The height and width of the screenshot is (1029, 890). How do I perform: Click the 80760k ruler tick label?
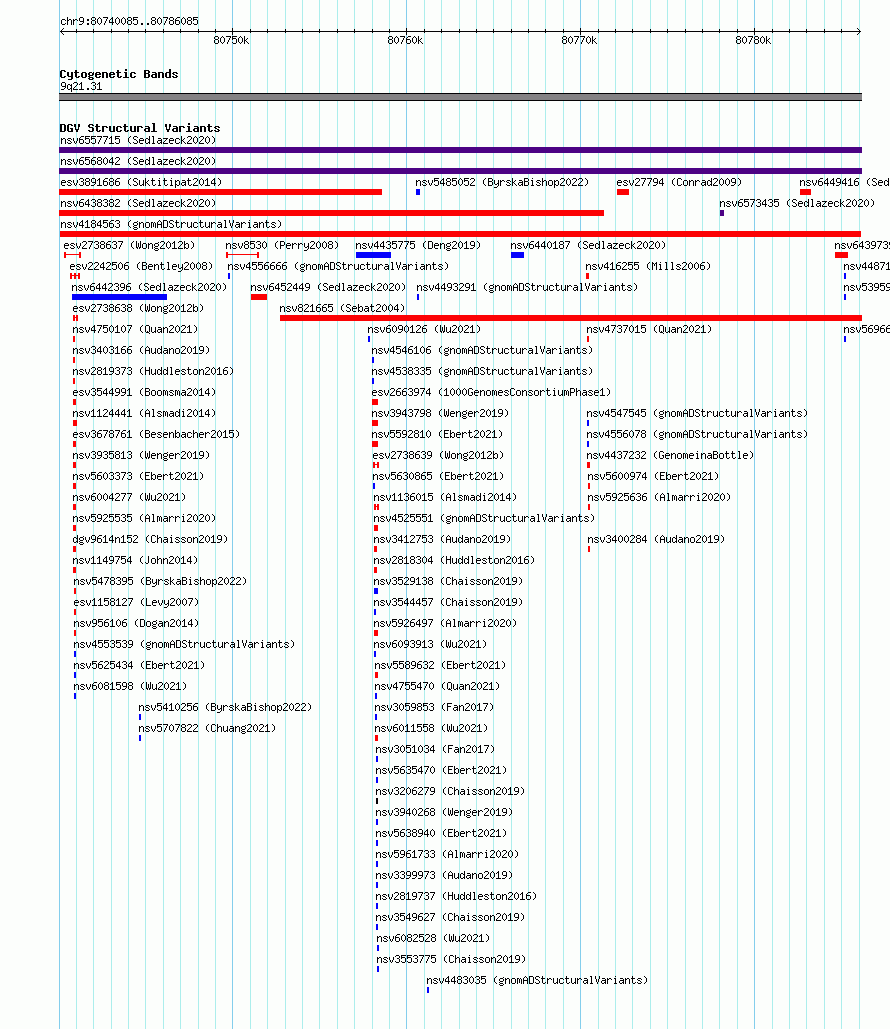405,41
